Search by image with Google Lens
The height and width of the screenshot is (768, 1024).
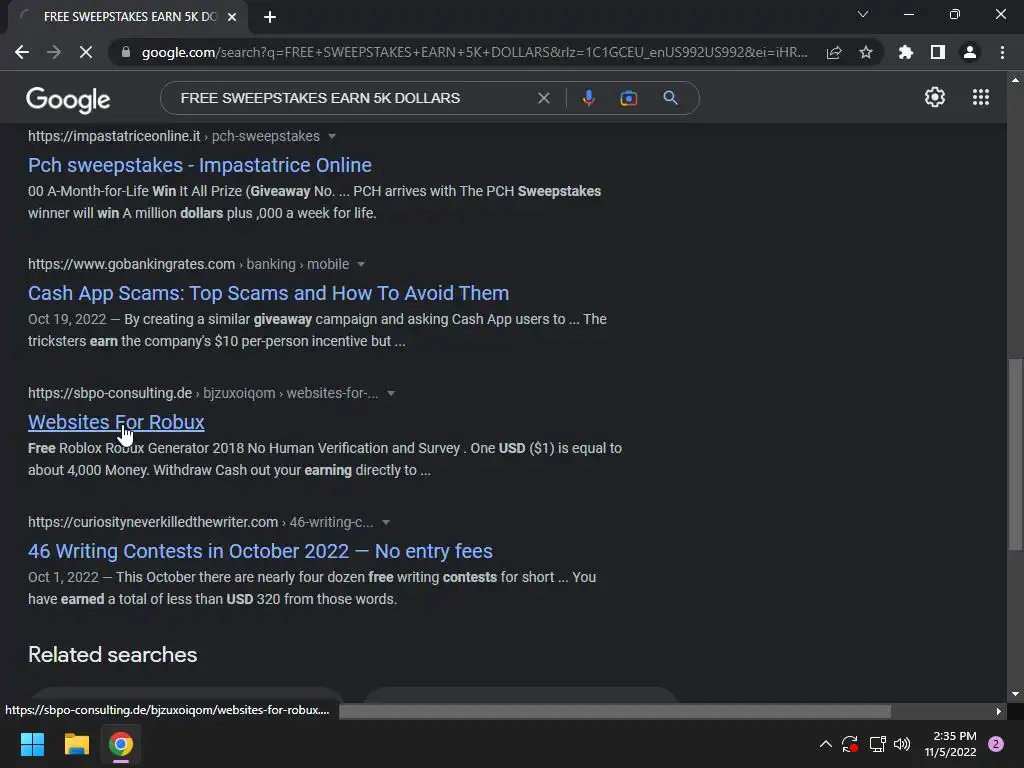click(628, 98)
